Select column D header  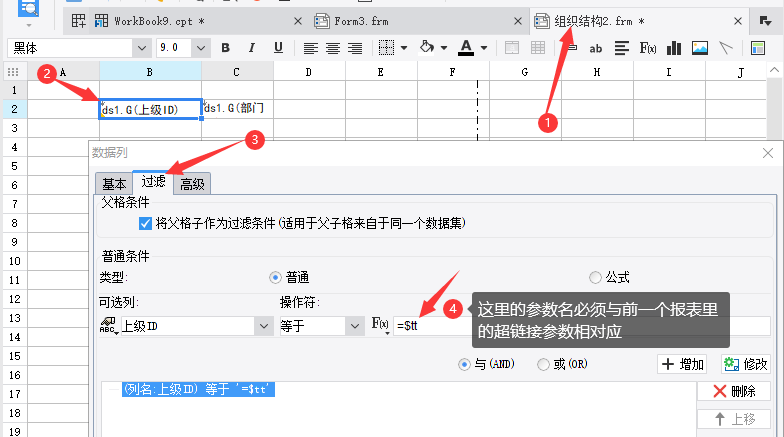pyautogui.click(x=309, y=72)
